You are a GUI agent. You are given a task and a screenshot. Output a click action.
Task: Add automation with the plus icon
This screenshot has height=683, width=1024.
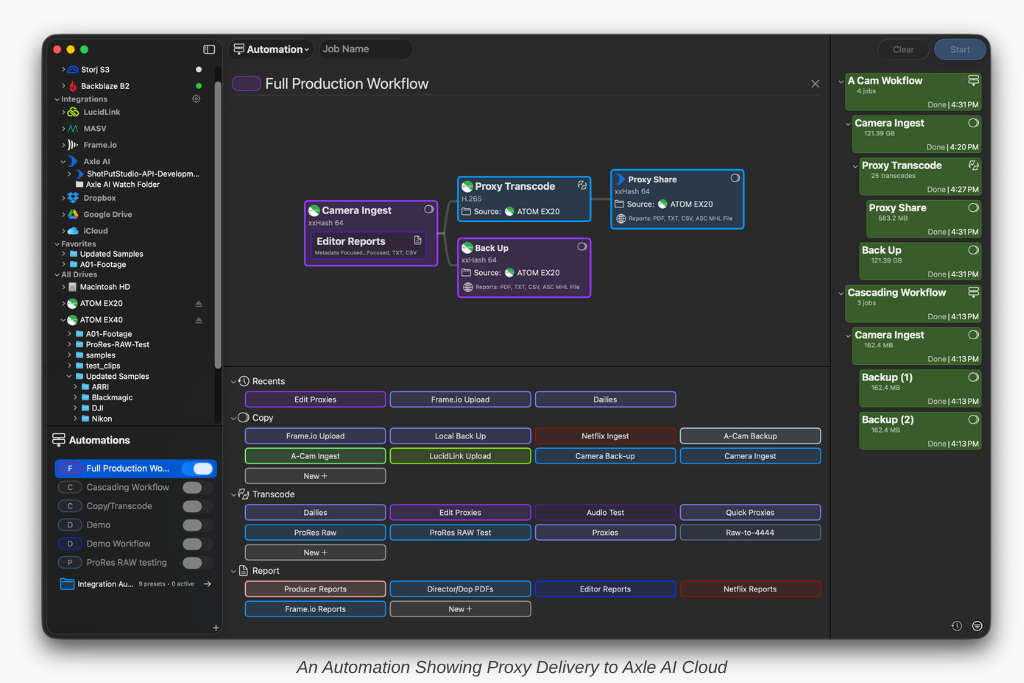point(215,628)
